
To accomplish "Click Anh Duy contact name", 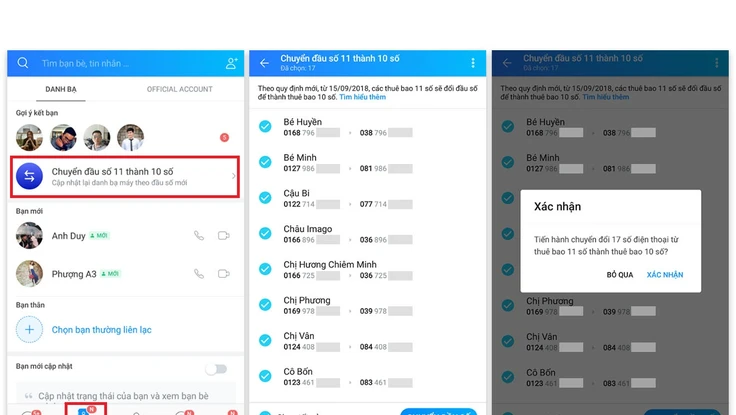I will pos(69,236).
